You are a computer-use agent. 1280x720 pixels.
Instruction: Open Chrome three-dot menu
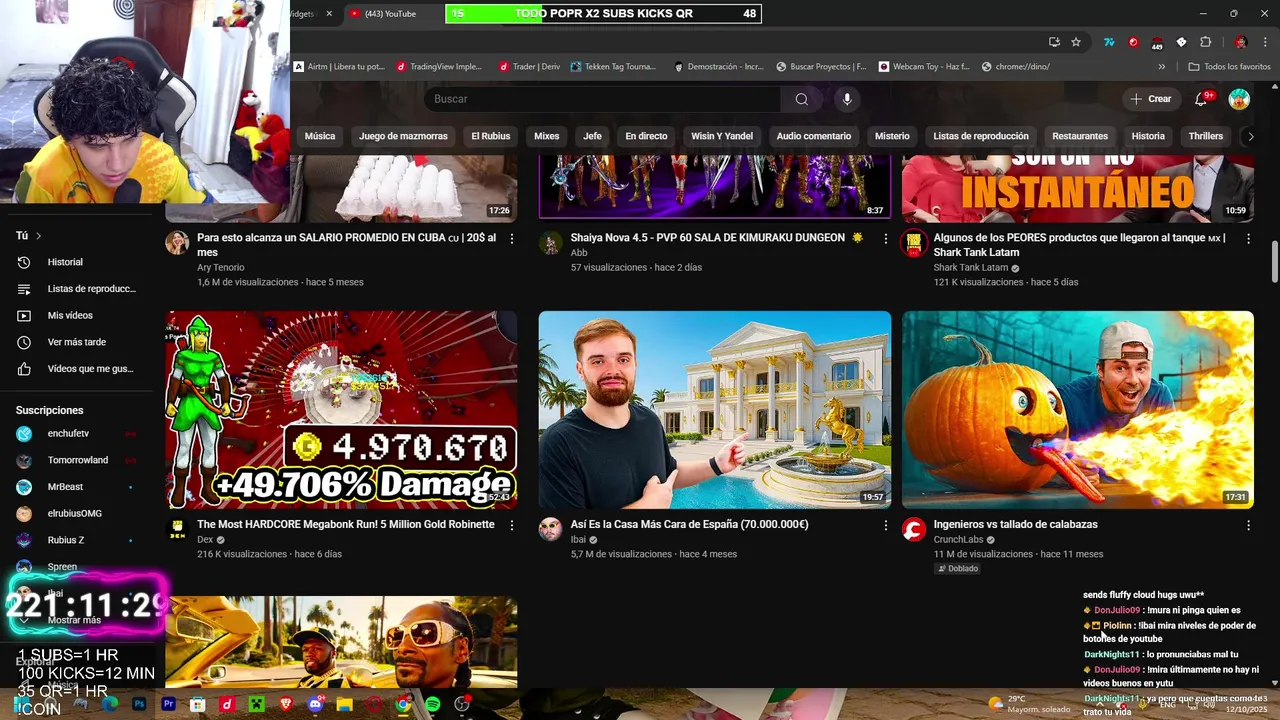pyautogui.click(x=1265, y=42)
